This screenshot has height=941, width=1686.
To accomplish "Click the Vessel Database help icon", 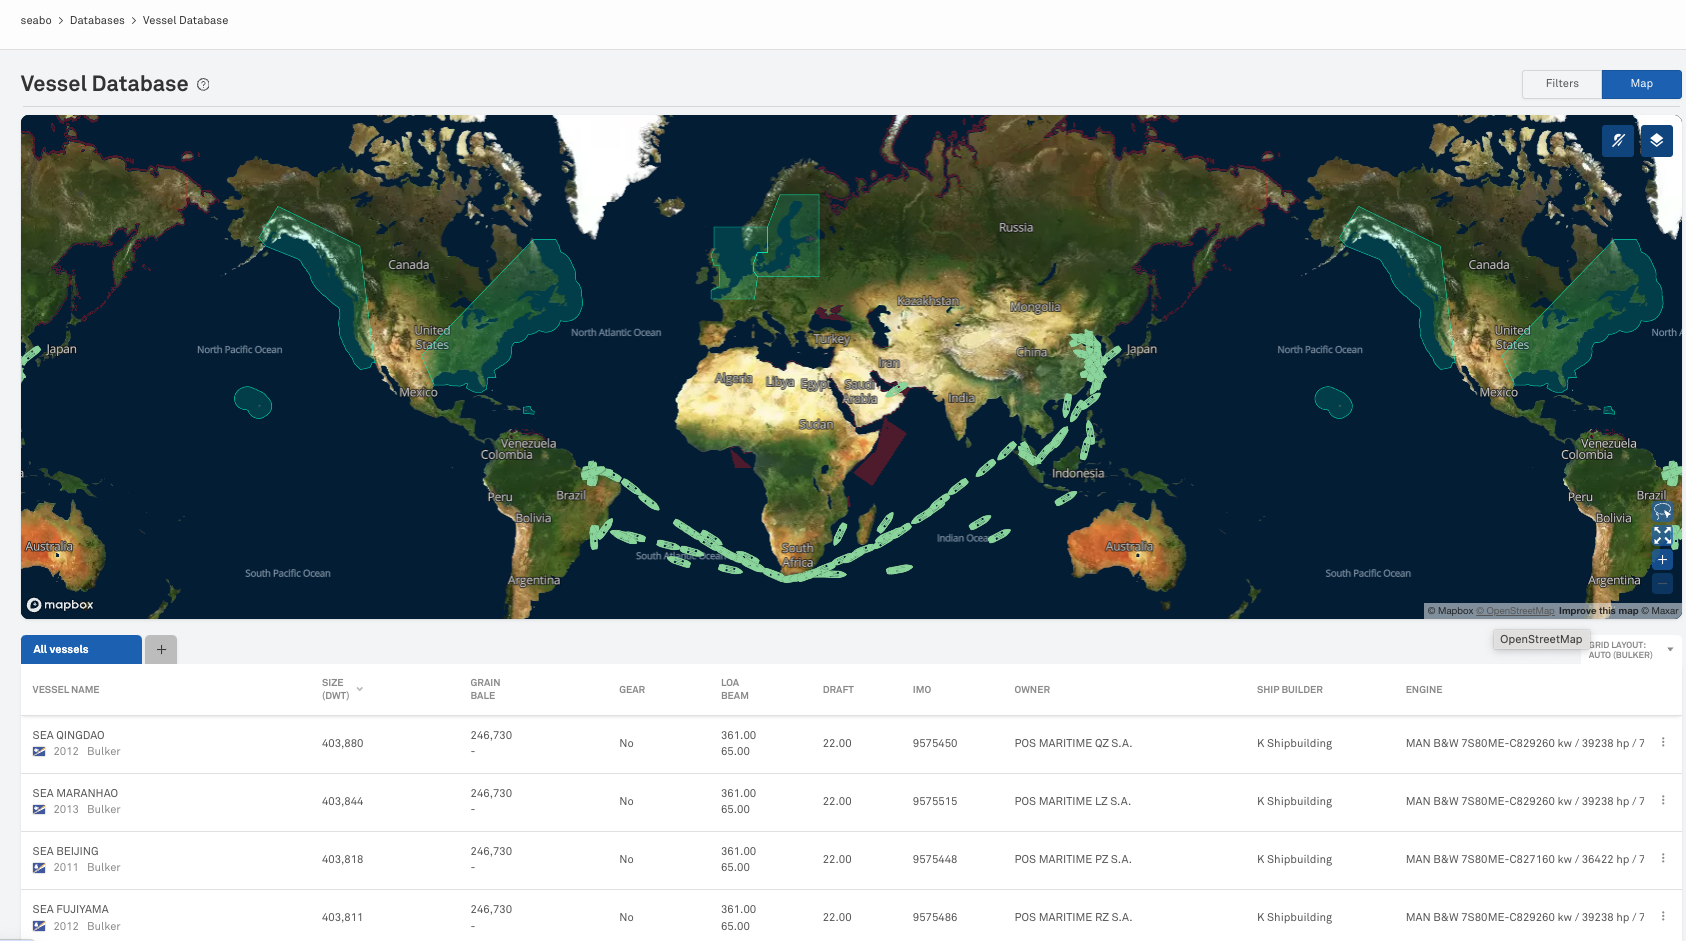I will click(203, 85).
